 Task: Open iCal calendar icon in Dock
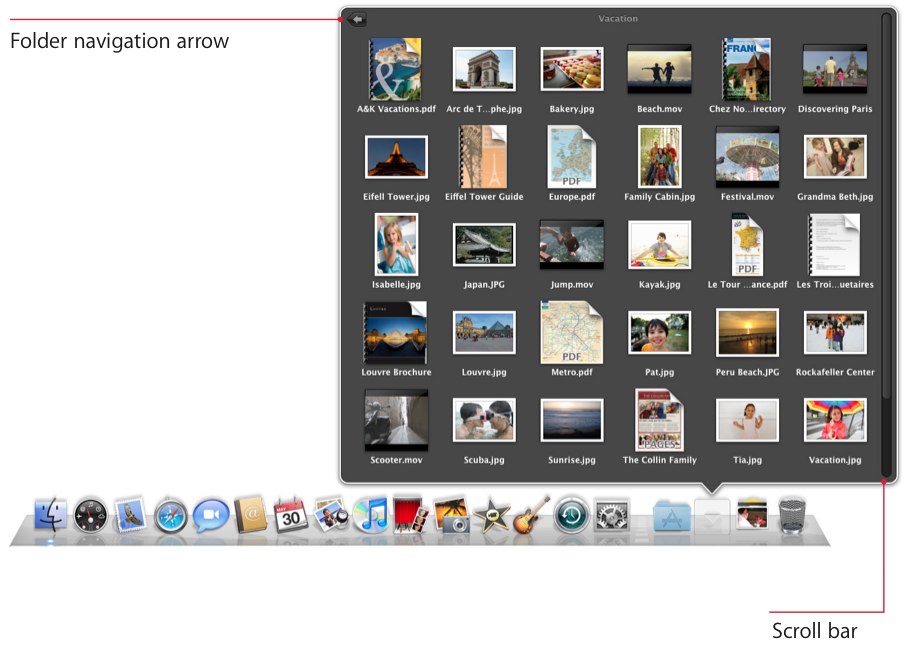291,516
